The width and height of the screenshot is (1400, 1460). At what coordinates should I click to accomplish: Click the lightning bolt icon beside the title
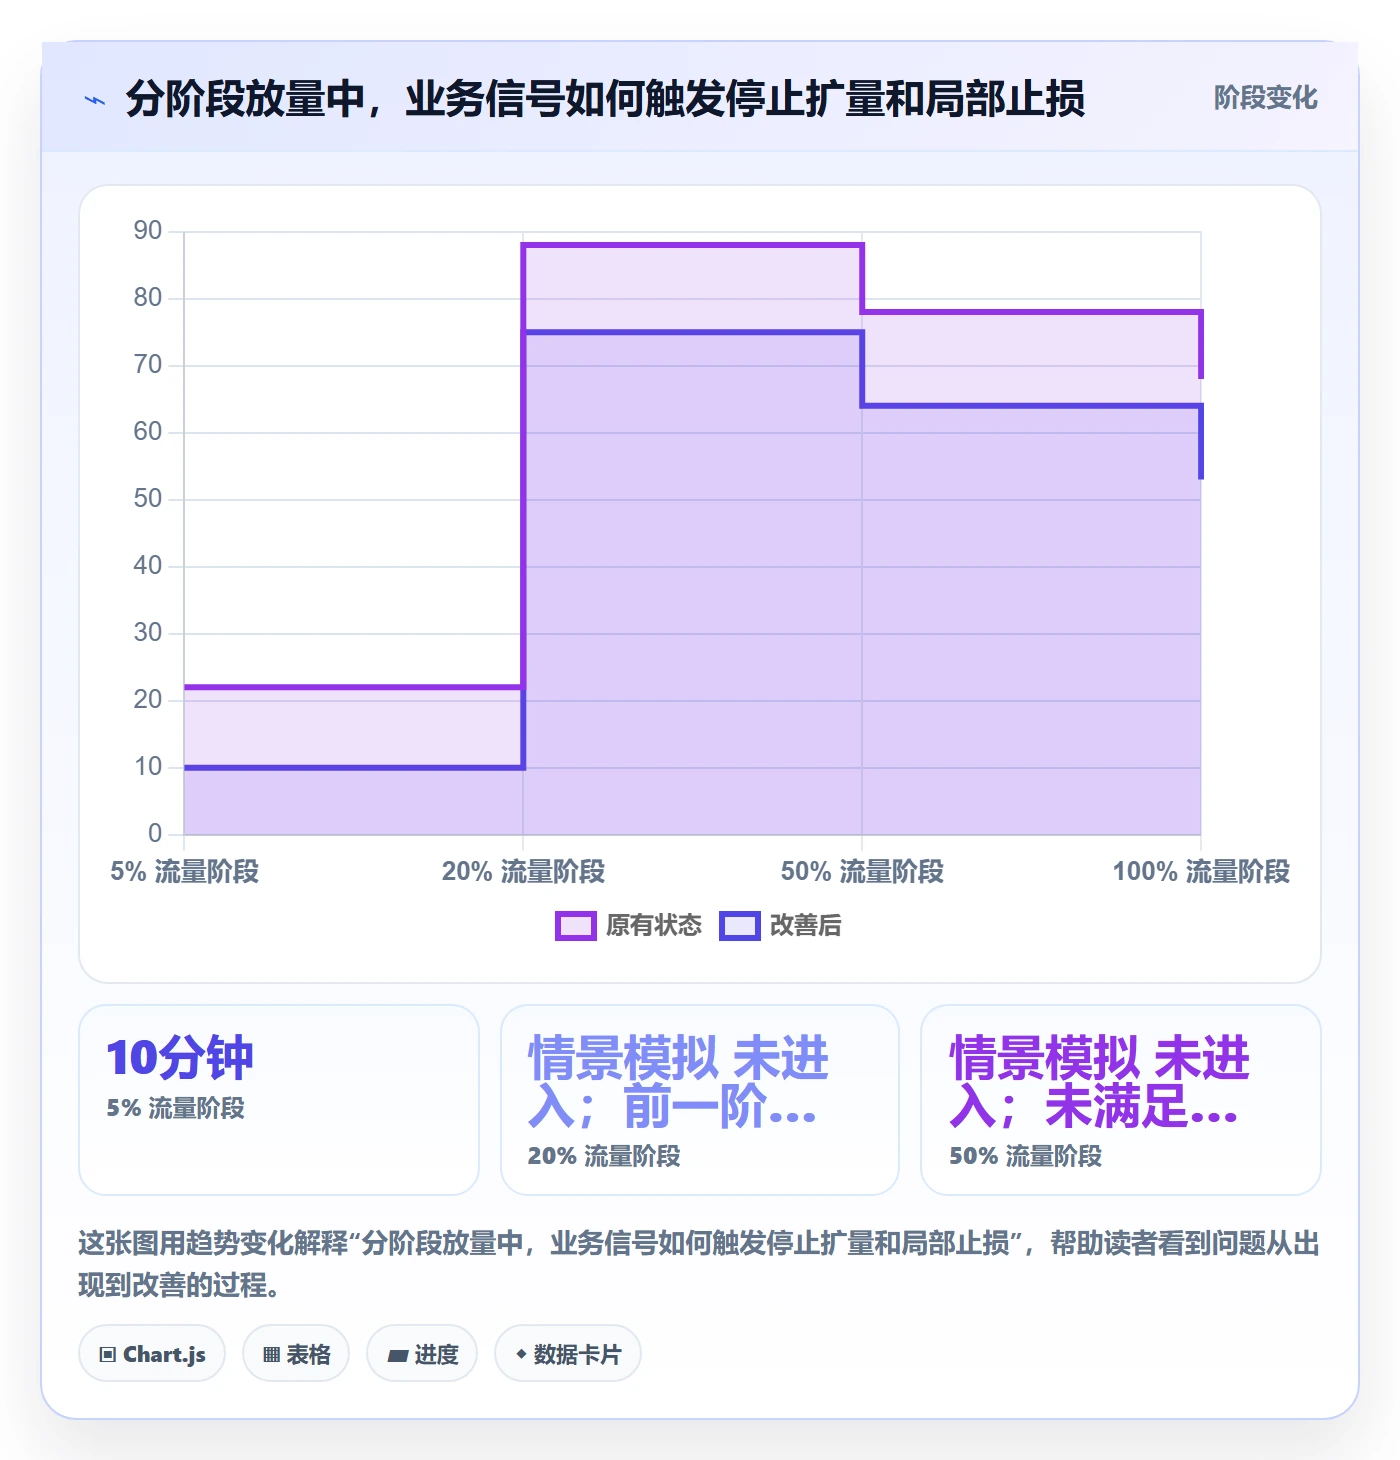(x=95, y=100)
